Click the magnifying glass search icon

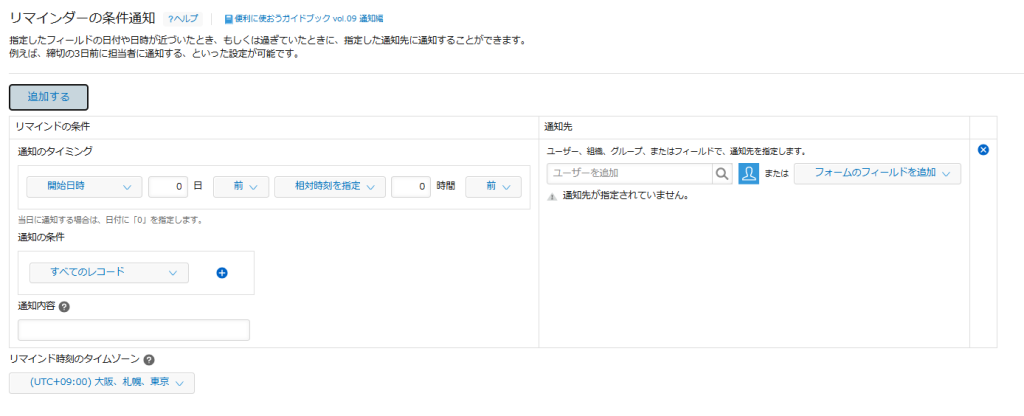(721, 173)
